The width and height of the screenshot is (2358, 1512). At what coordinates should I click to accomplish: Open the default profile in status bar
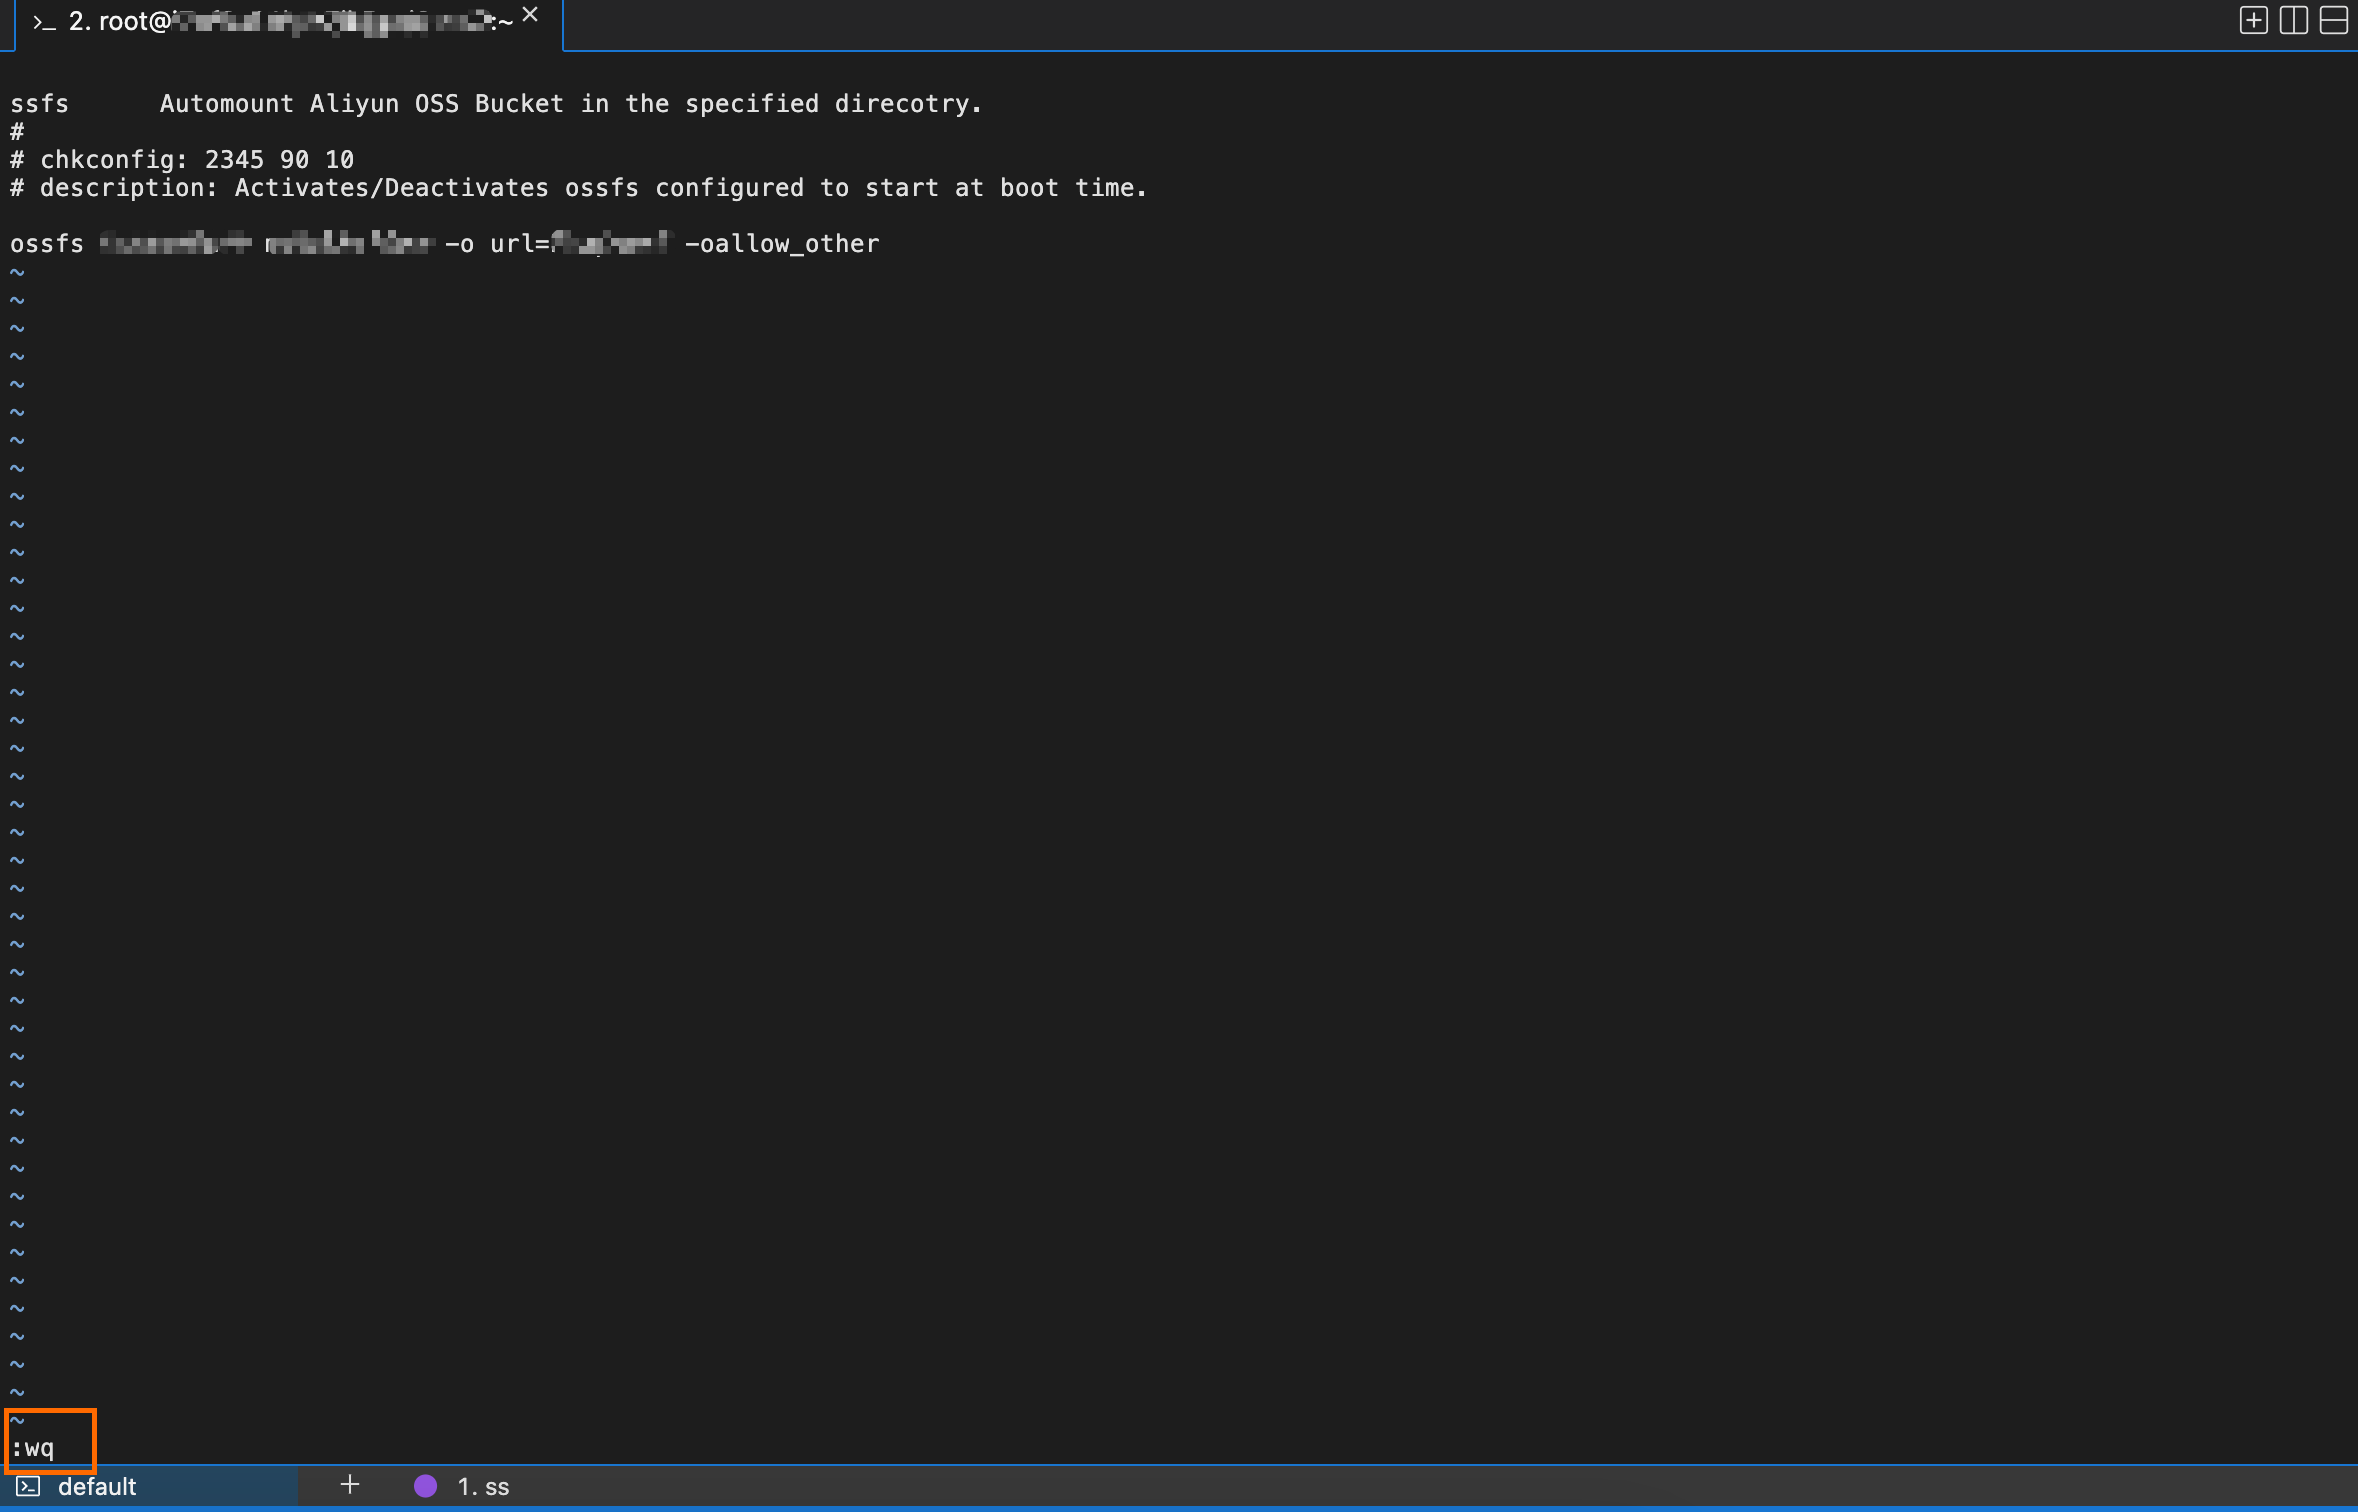[x=148, y=1486]
